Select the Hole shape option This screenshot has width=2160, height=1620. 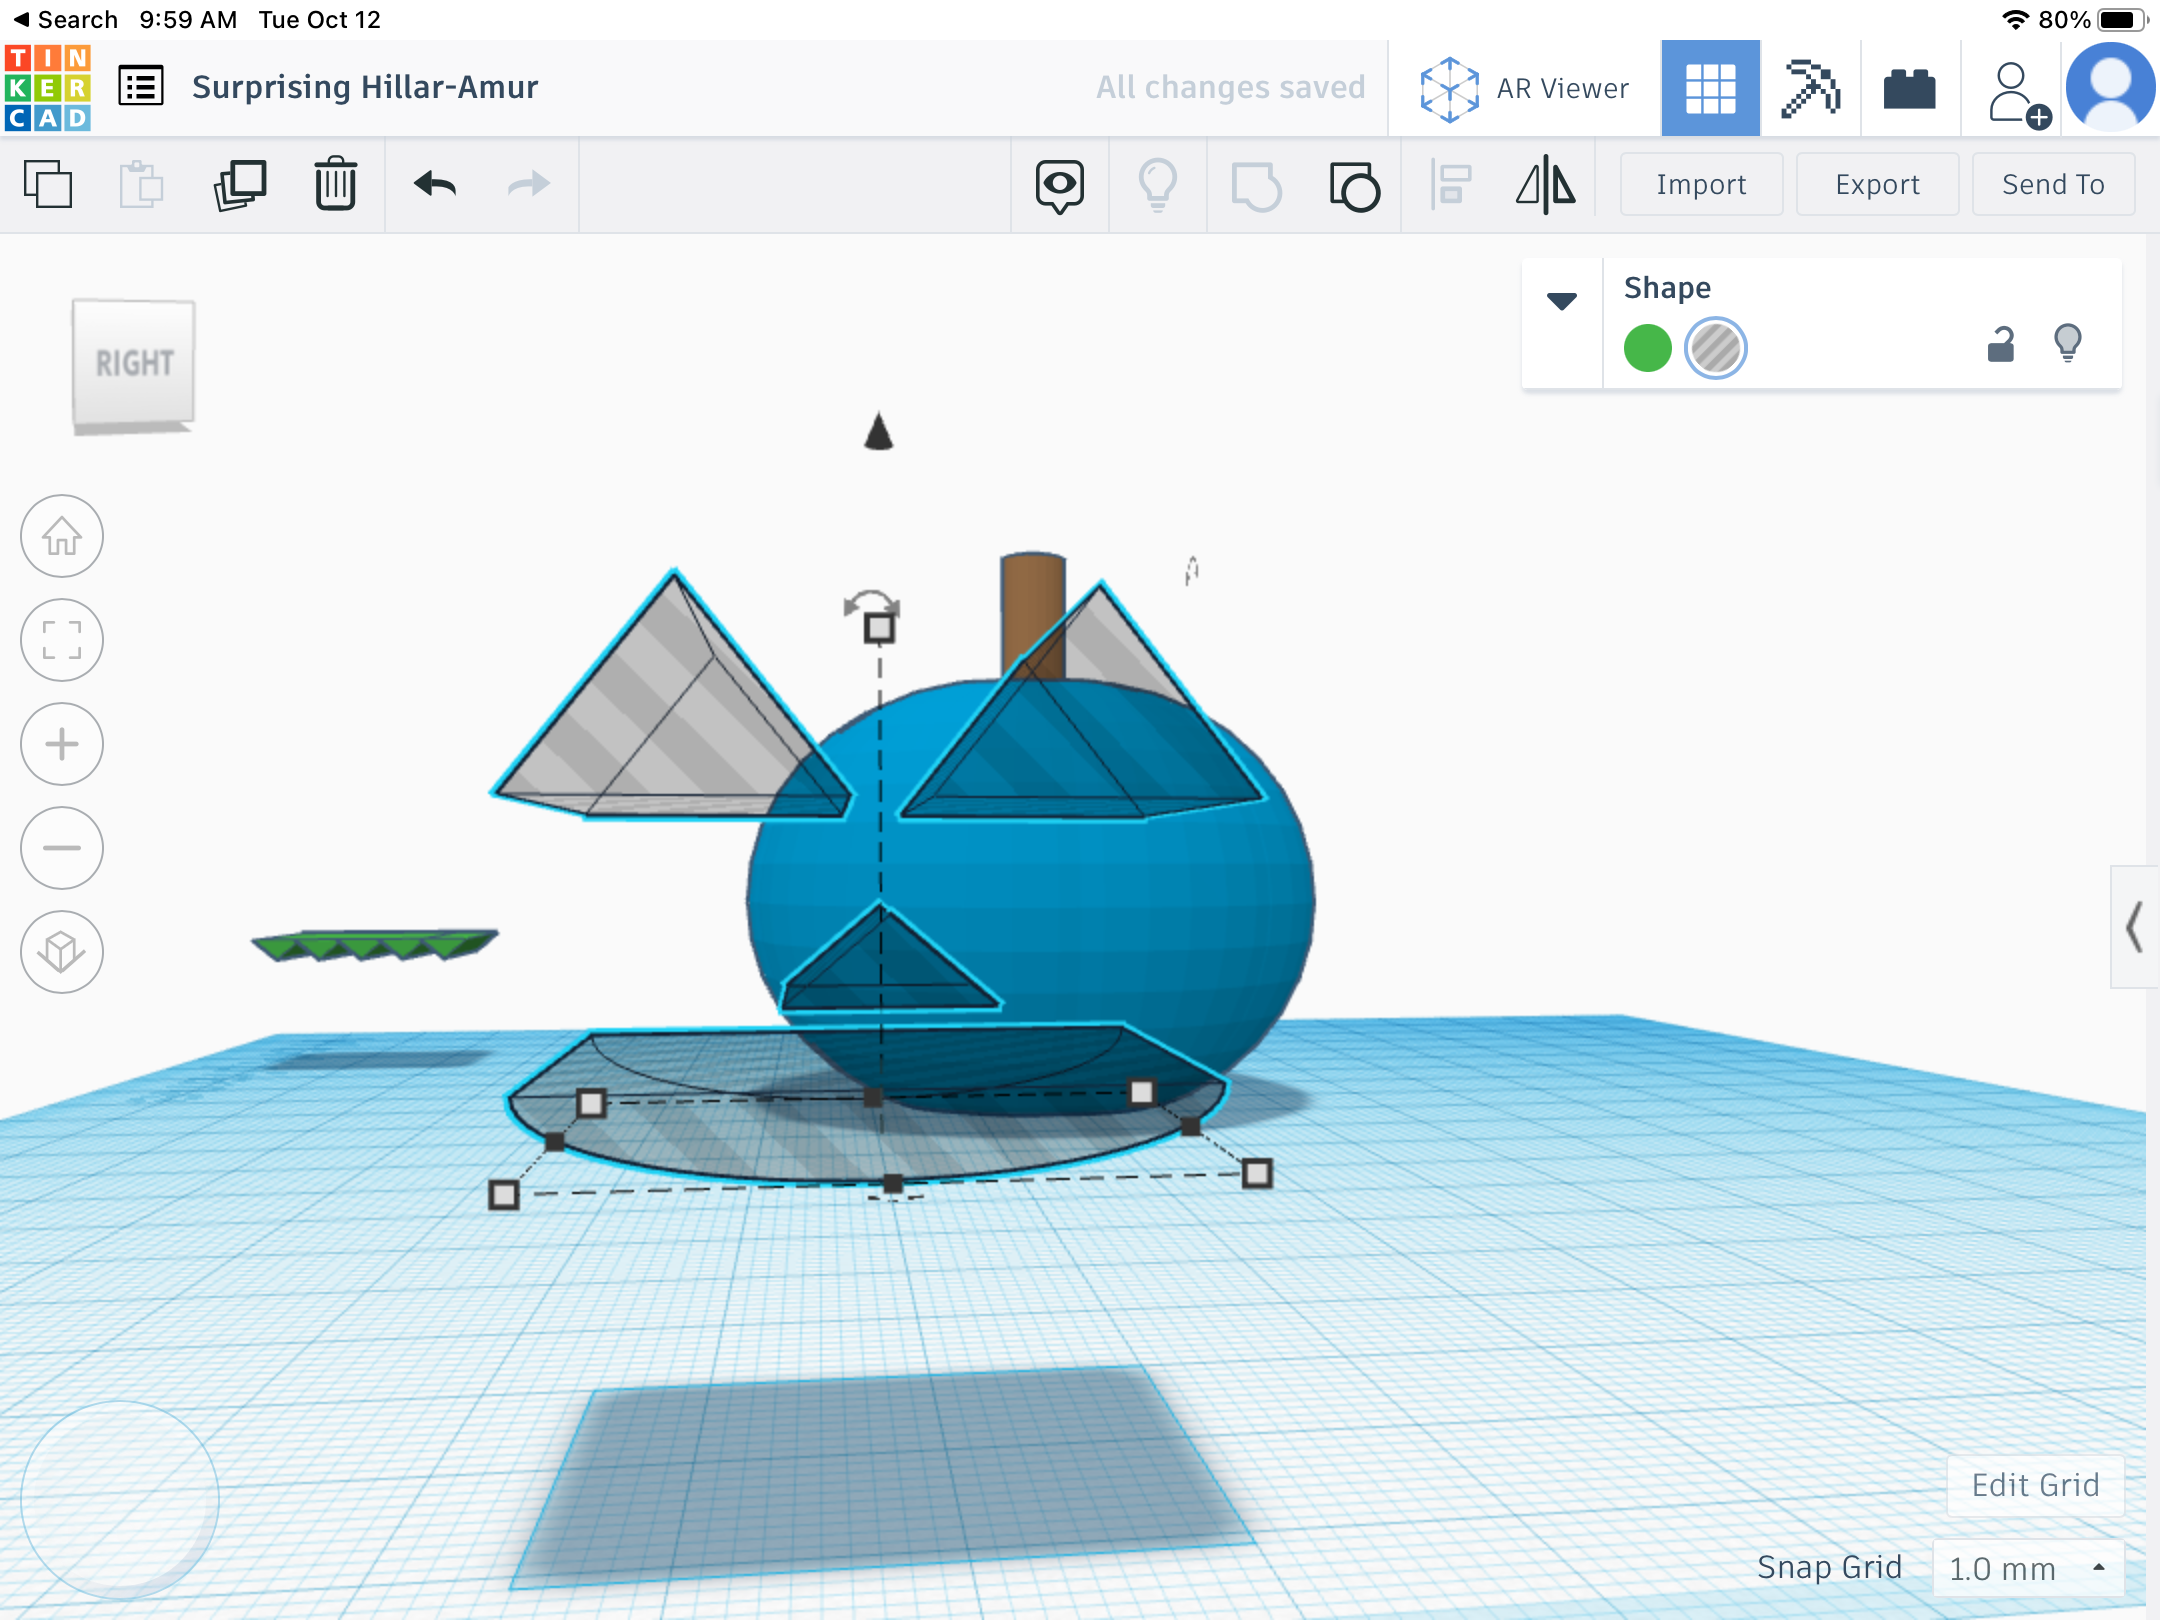1715,348
